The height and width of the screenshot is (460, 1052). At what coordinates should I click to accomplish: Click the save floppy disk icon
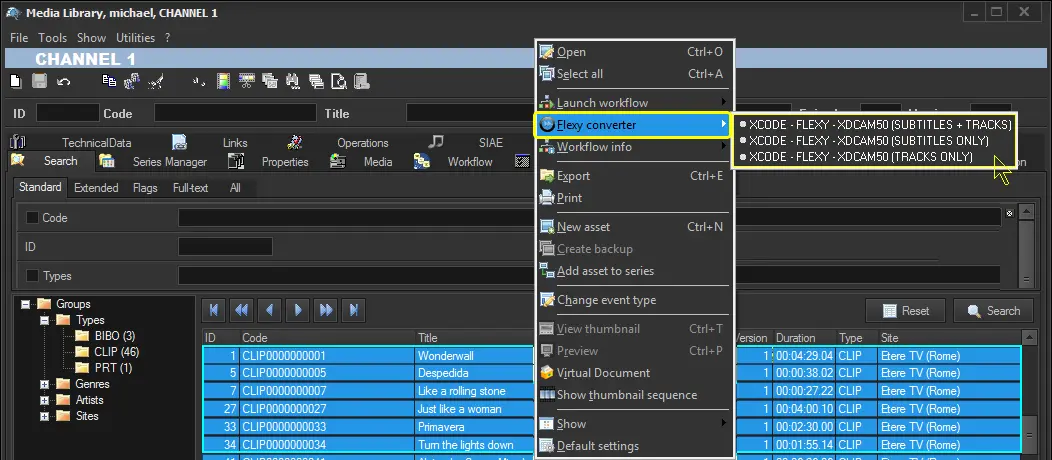tap(40, 81)
